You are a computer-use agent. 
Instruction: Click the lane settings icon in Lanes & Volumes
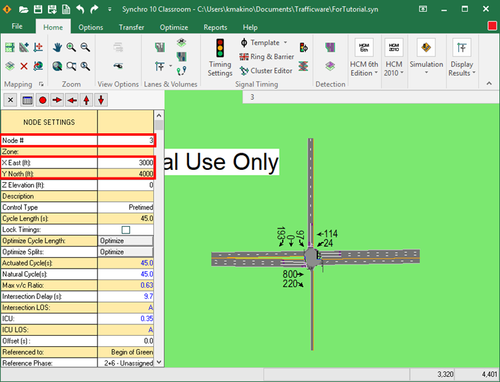[160, 48]
